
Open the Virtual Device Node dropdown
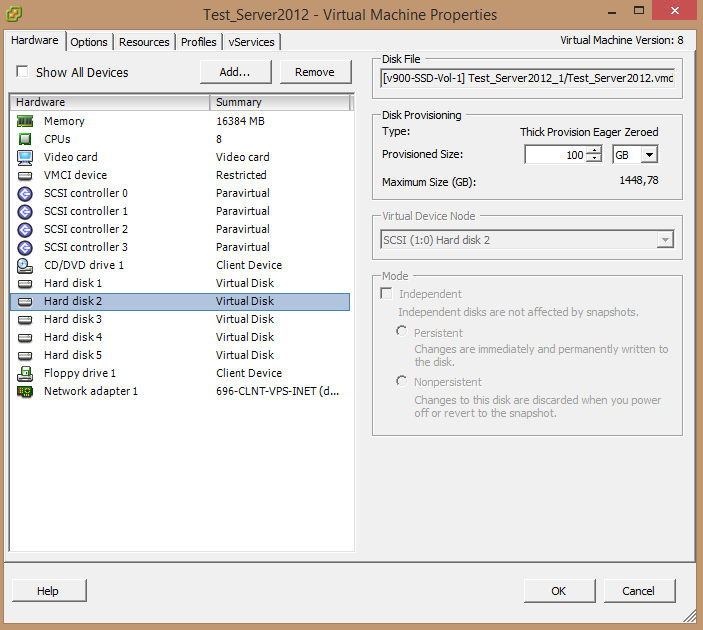(x=665, y=240)
